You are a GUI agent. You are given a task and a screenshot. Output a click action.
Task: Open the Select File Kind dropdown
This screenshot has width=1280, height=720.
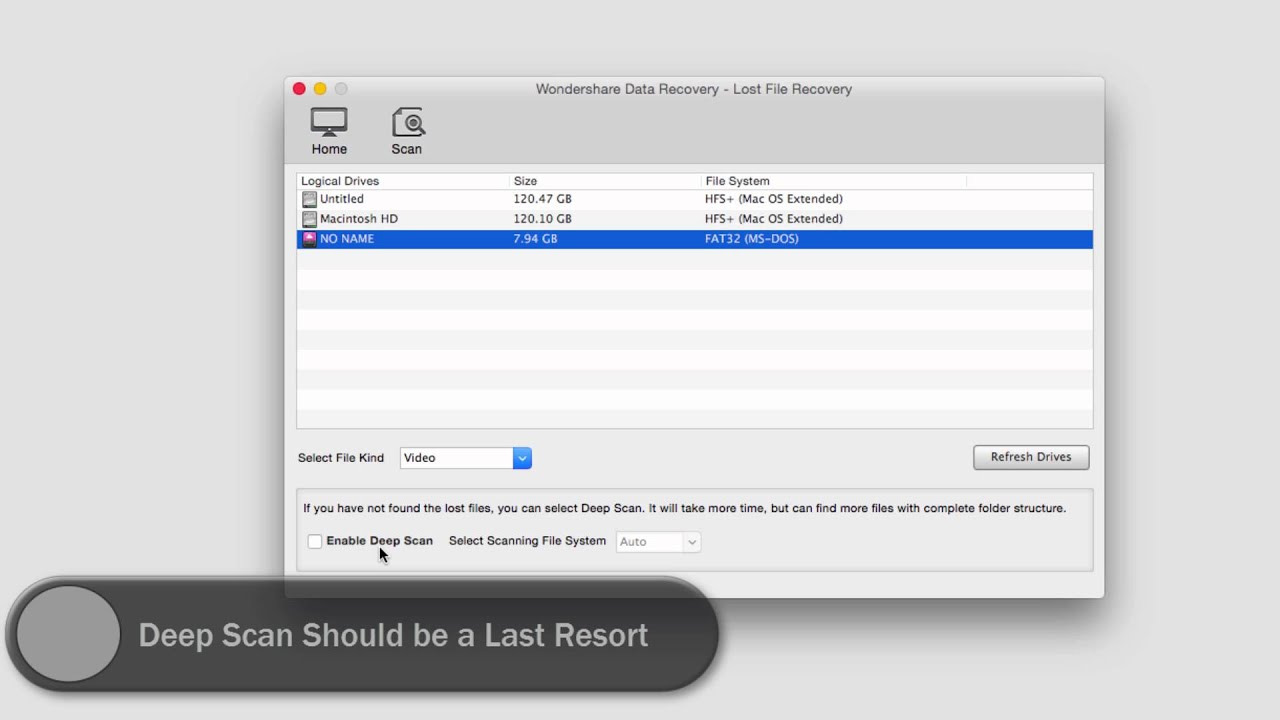tap(465, 458)
